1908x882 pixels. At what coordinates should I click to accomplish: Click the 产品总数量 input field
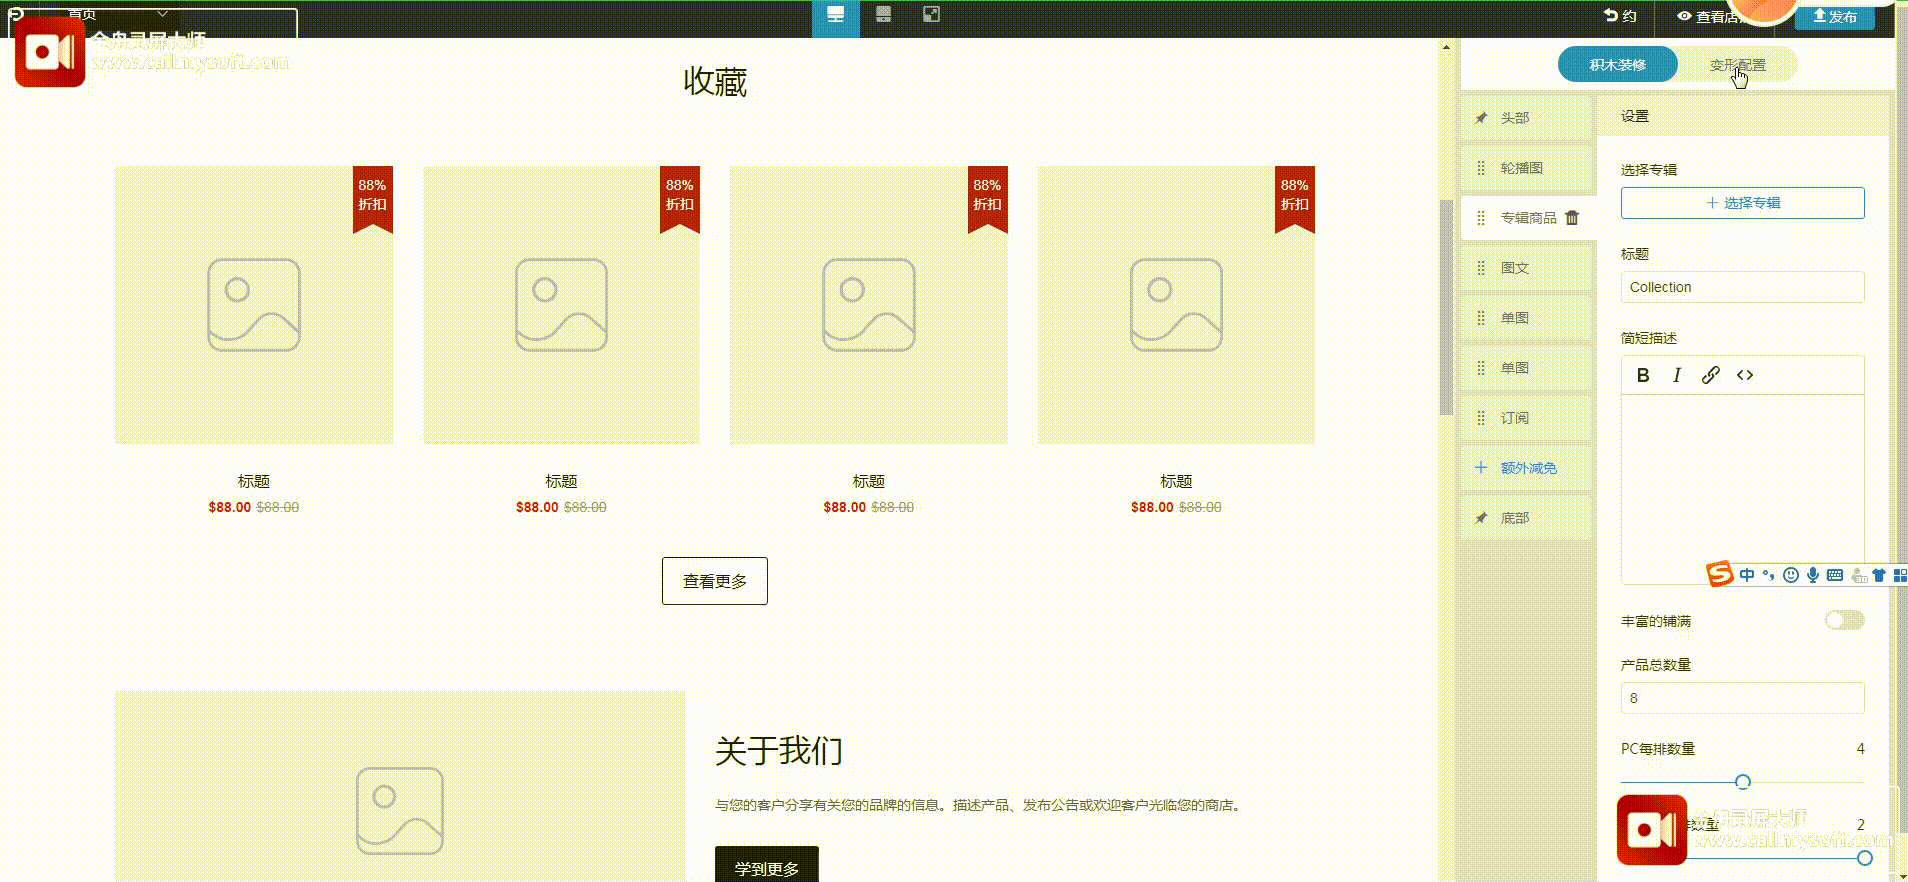pyautogui.click(x=1742, y=698)
